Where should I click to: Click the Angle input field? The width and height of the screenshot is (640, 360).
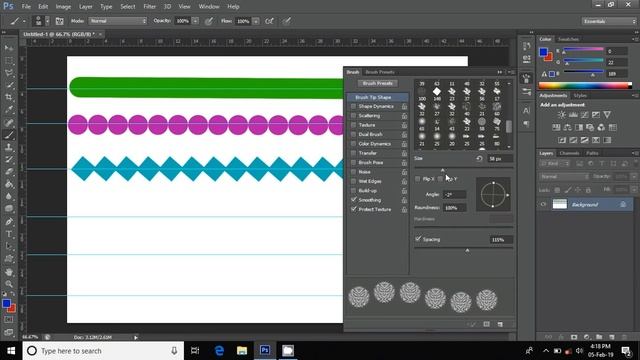455,195
